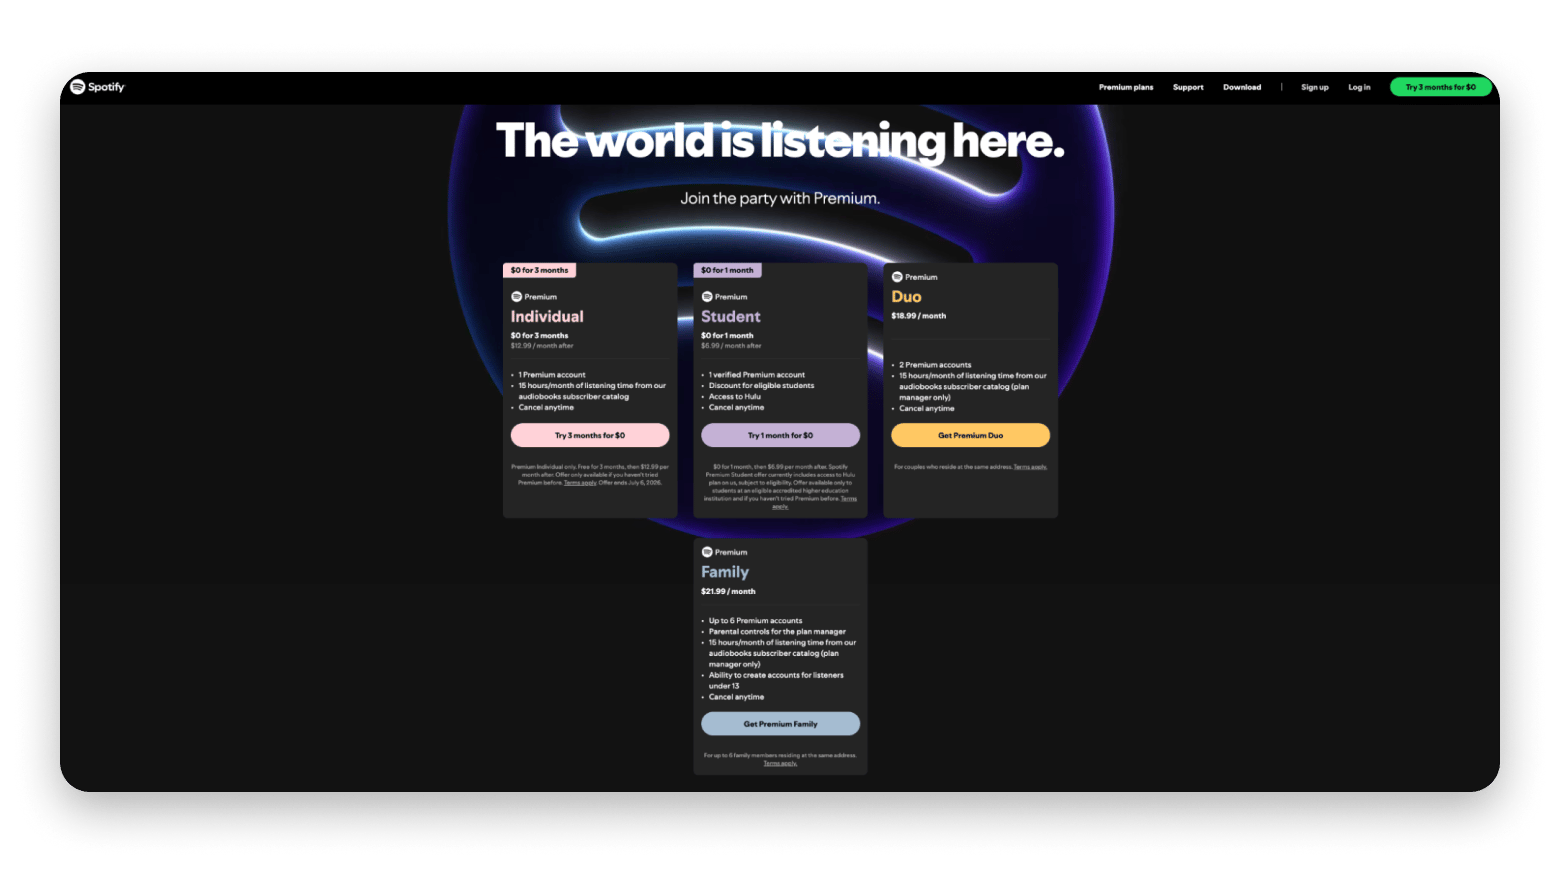The height and width of the screenshot is (872, 1560).
Task: Click Cancel anytime in the Individual card
Action: (546, 408)
